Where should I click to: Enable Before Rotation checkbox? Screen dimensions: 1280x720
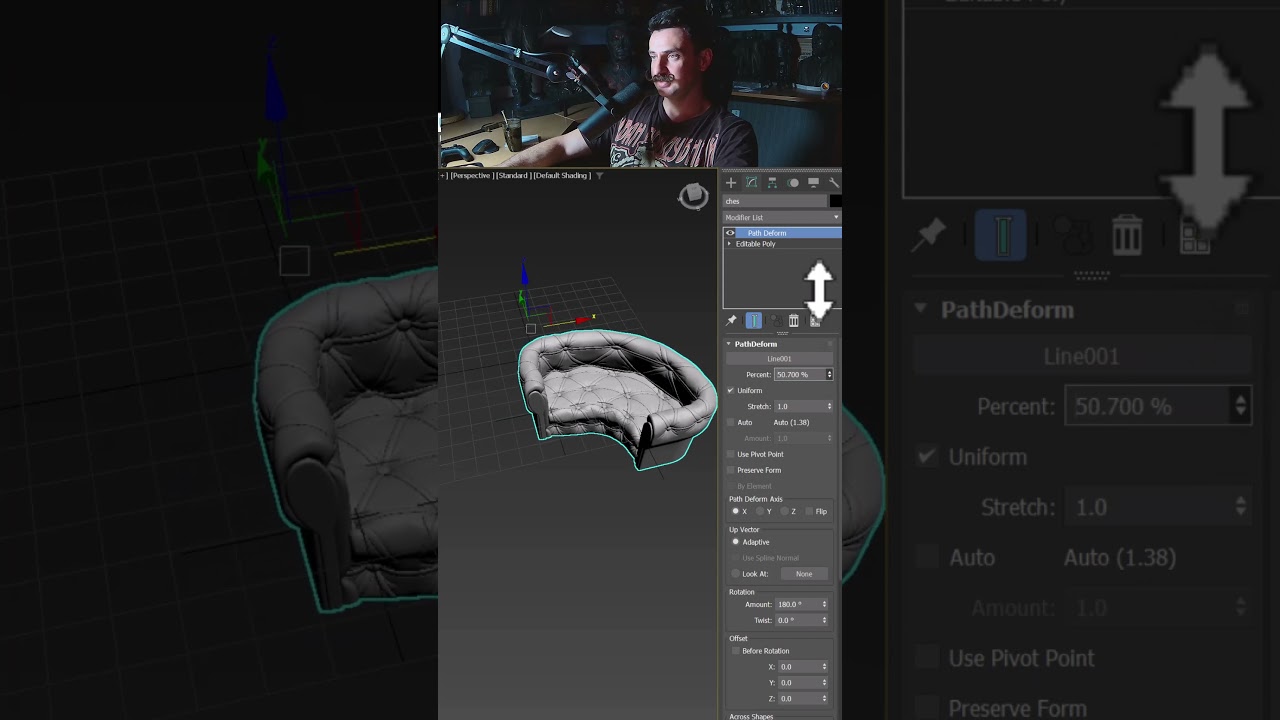click(x=736, y=651)
